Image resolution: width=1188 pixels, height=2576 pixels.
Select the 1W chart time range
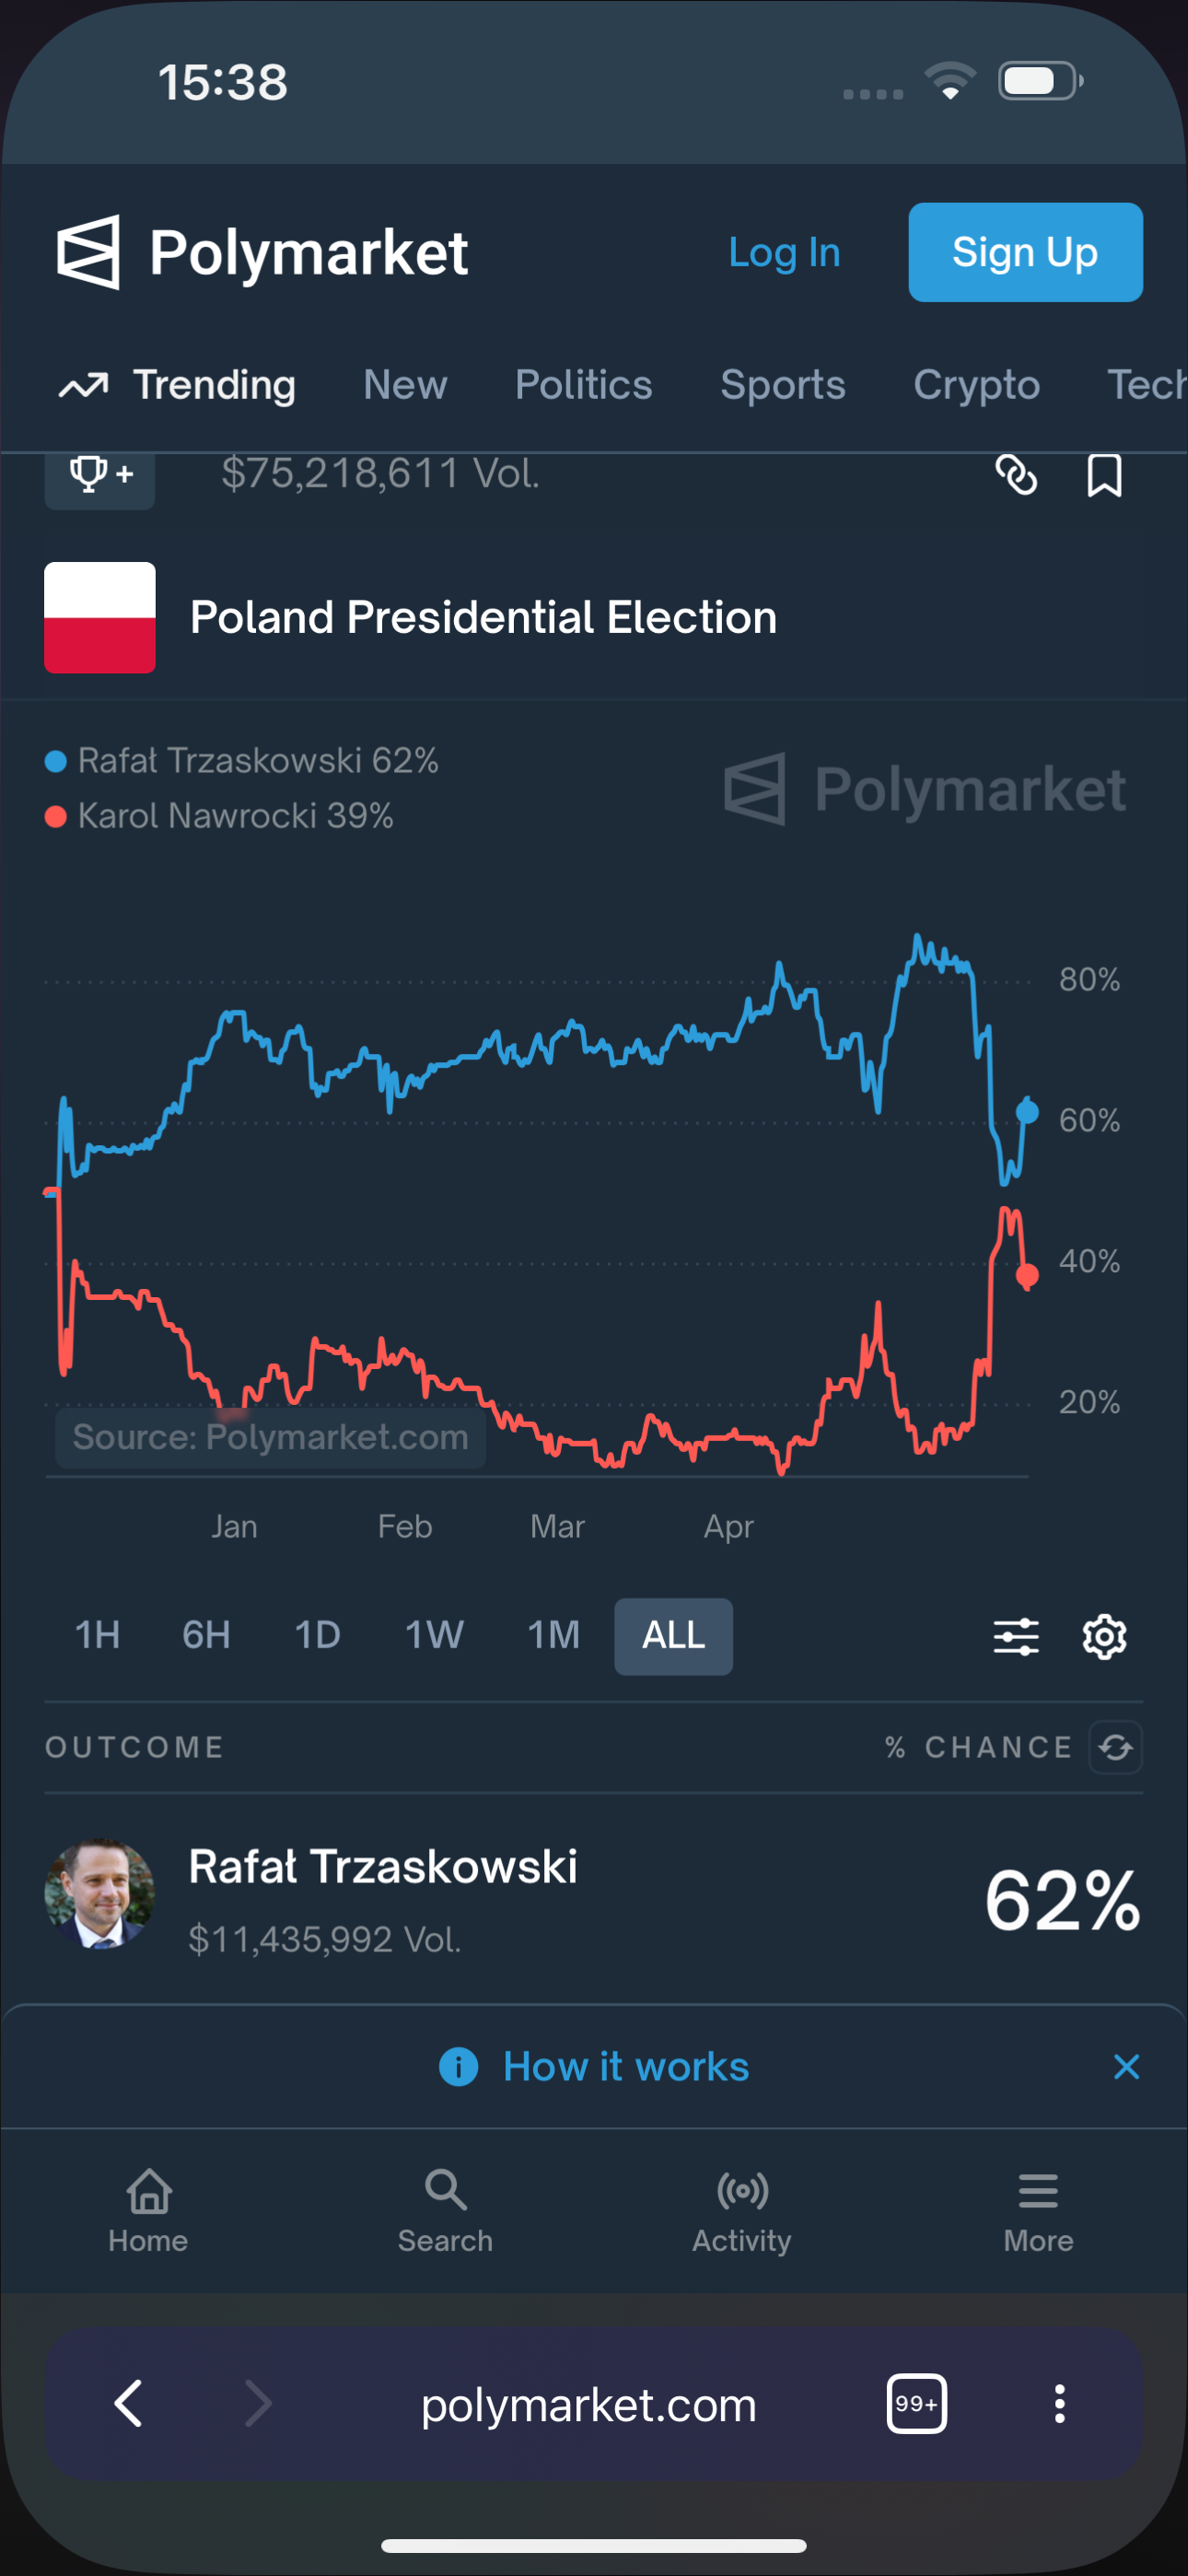tap(434, 1636)
